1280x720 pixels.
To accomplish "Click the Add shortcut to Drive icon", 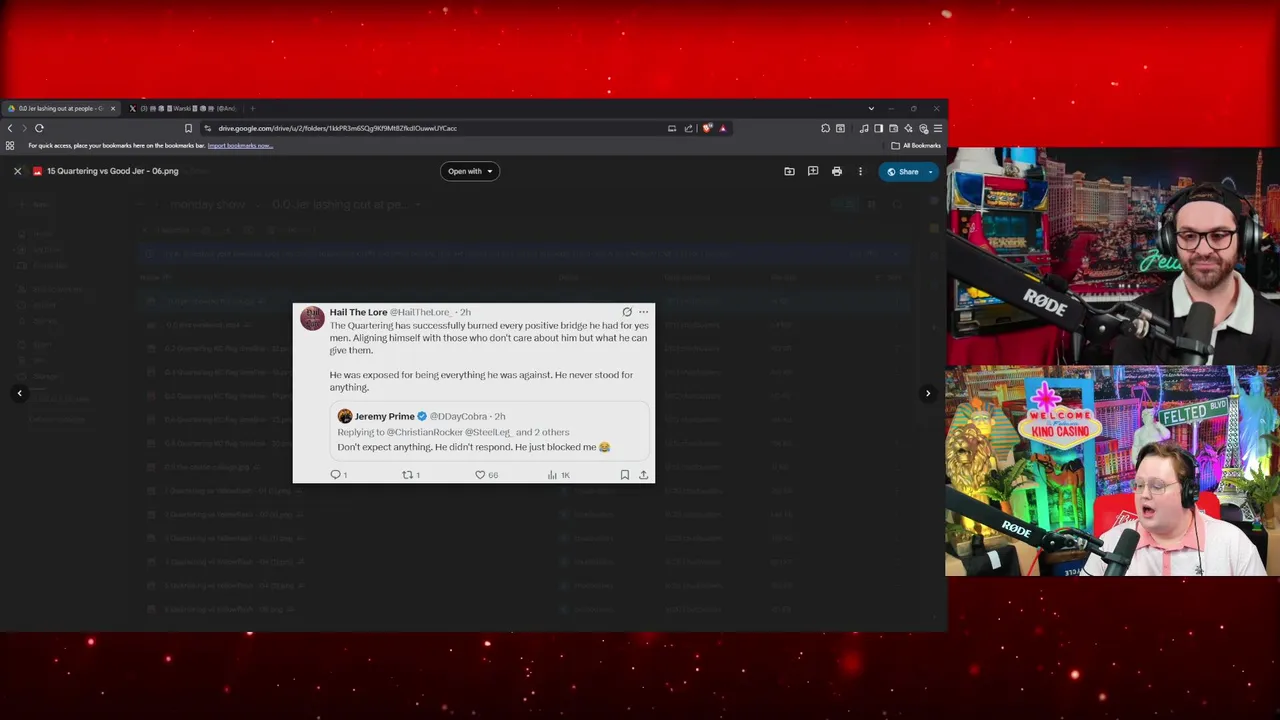I will pyautogui.click(x=789, y=171).
